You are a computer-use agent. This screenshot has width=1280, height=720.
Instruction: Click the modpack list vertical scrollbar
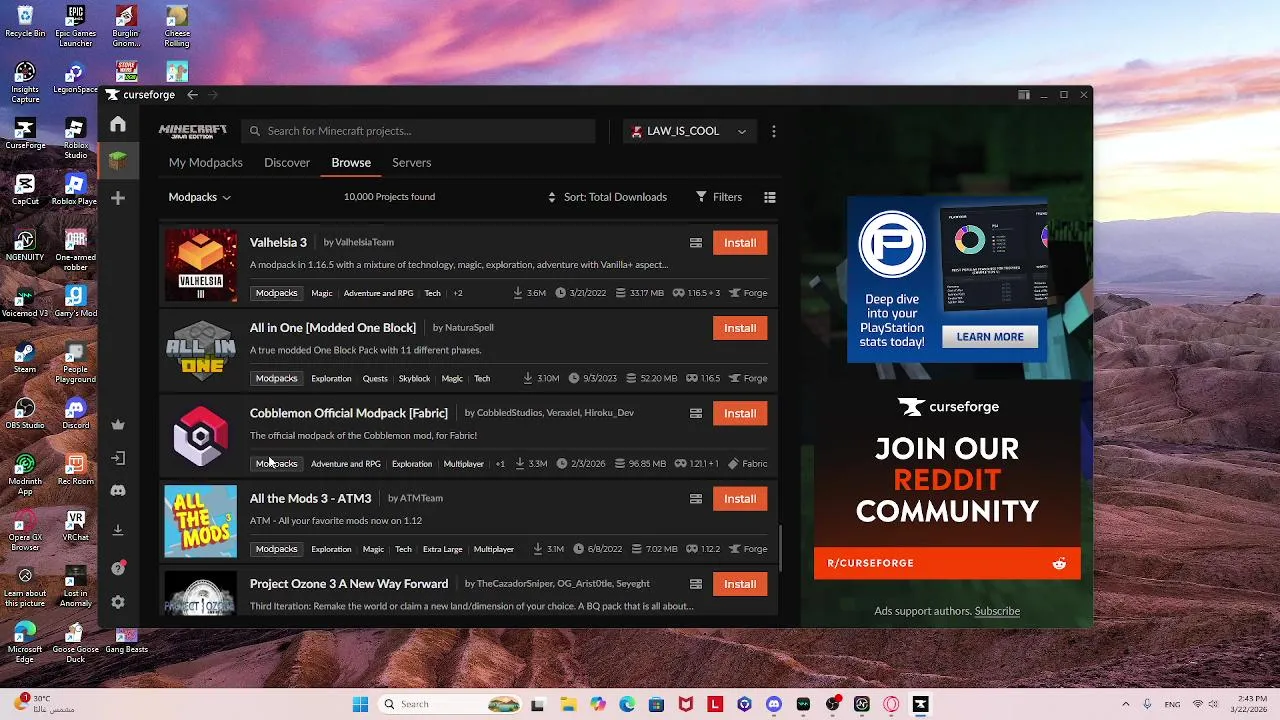point(780,548)
